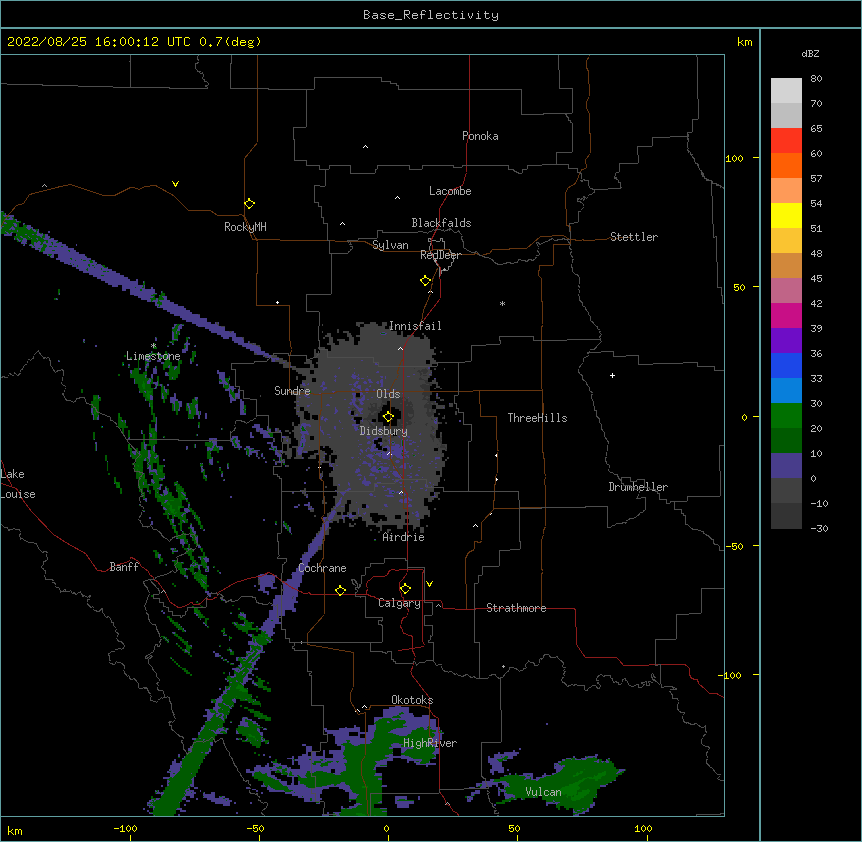Viewport: 862px width, 842px height.
Task: Select the purple 36-39 dBZ legend swatch
Action: 786,341
